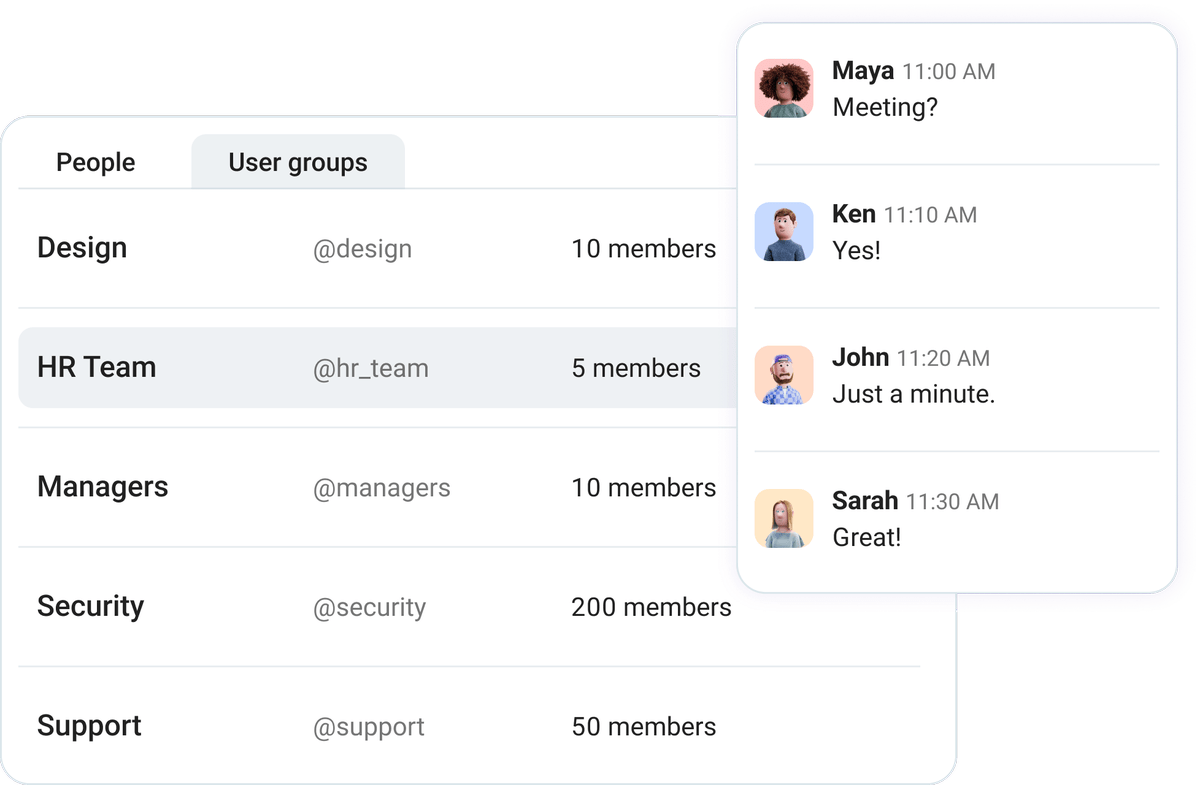The height and width of the screenshot is (785, 1200).
Task: Select the User groups tab
Action: (298, 162)
